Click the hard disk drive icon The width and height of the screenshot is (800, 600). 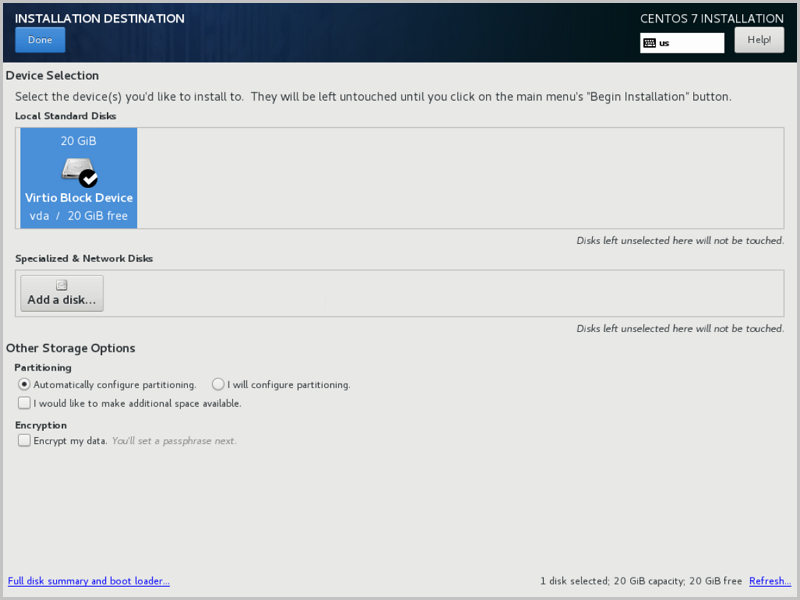coord(76,168)
